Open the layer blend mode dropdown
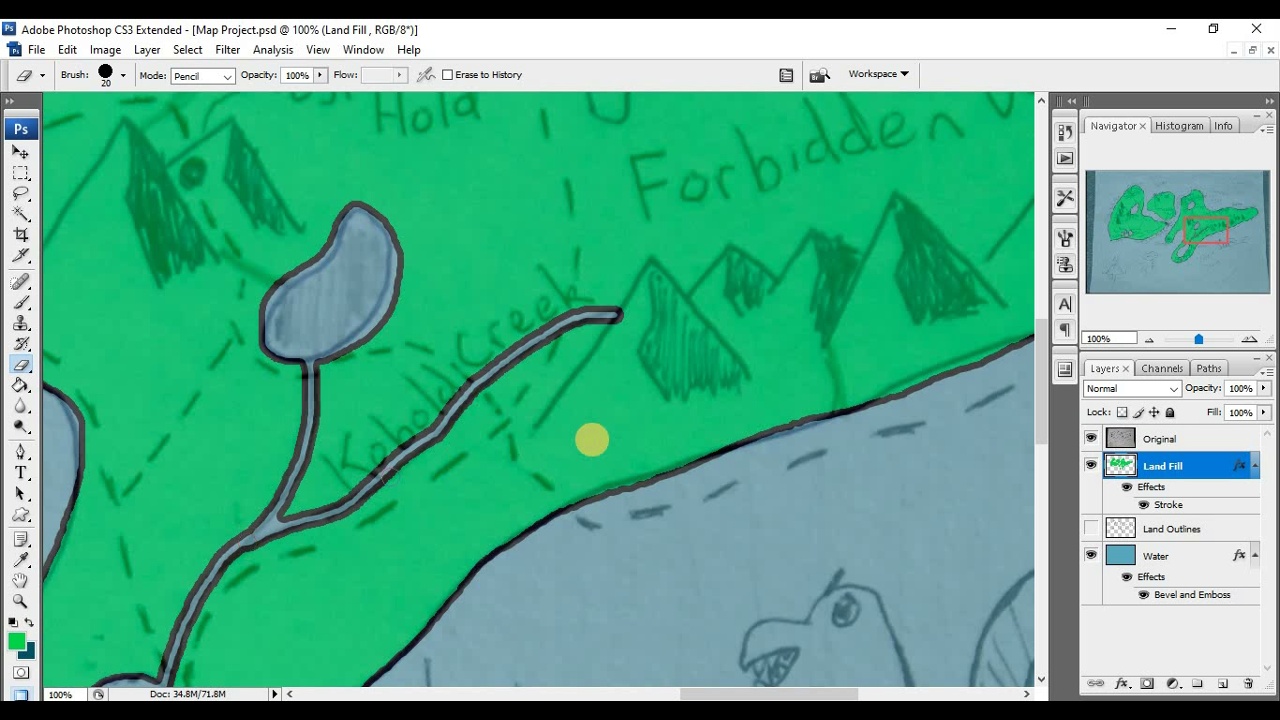This screenshot has height=720, width=1280. (1132, 389)
